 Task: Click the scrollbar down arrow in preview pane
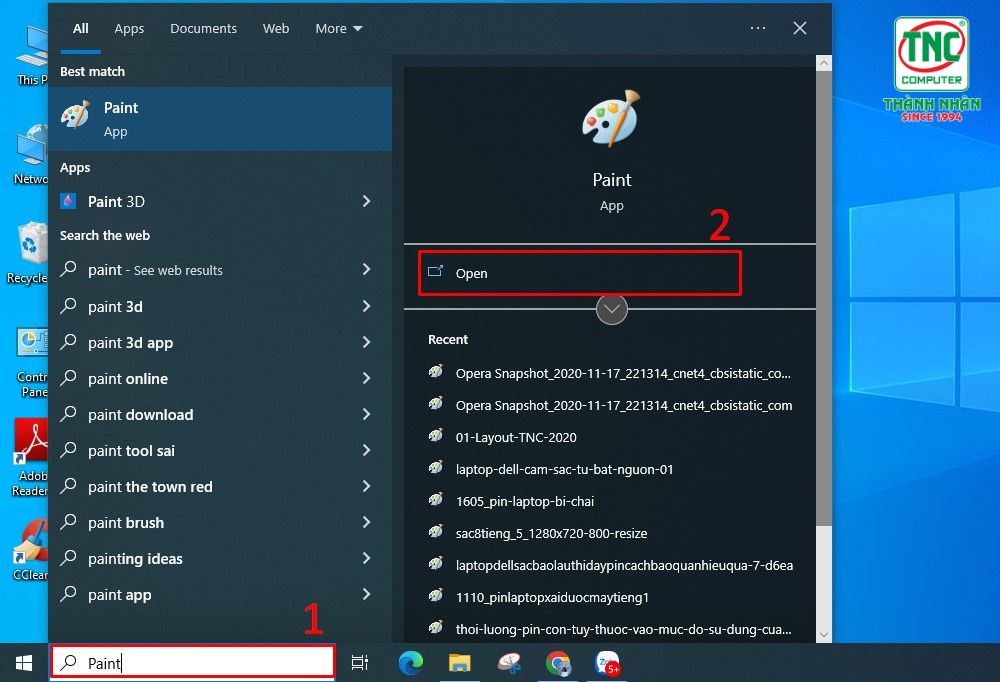point(824,635)
